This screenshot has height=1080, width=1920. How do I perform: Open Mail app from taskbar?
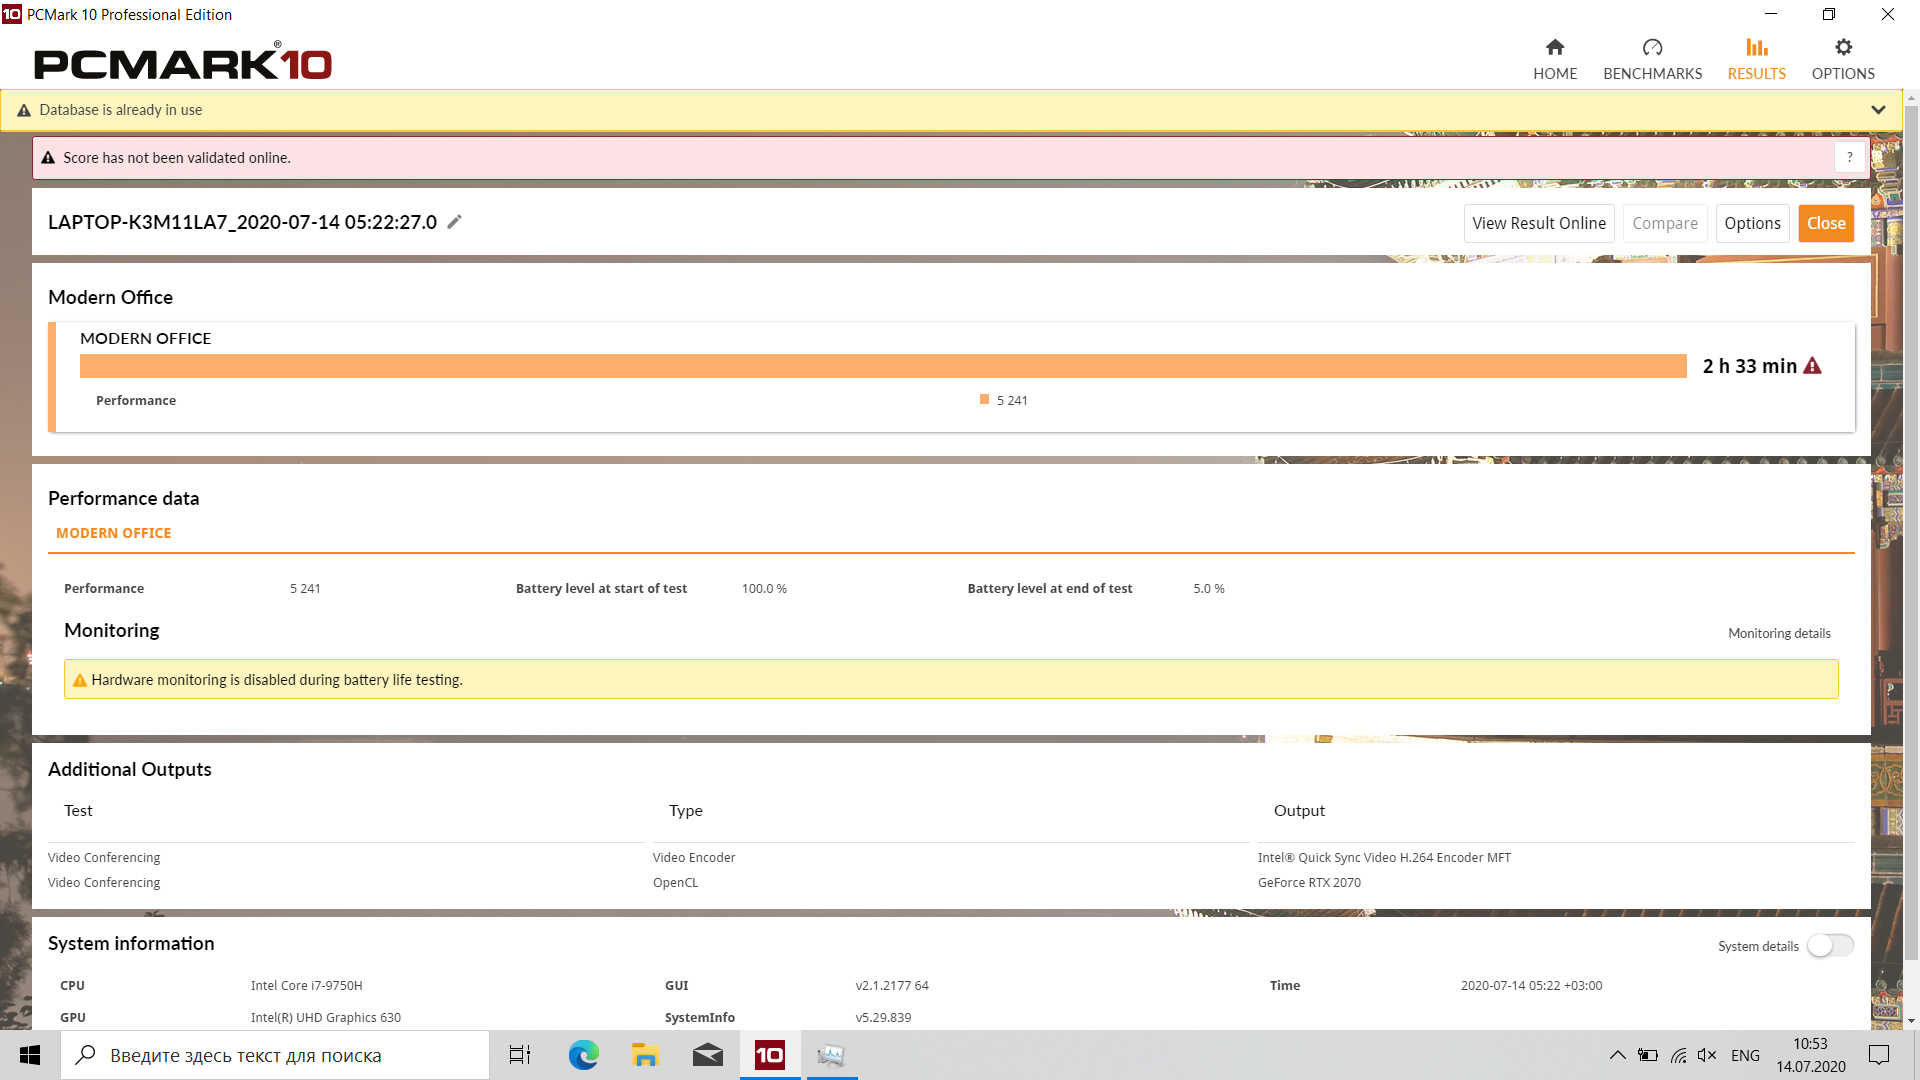pos(707,1055)
